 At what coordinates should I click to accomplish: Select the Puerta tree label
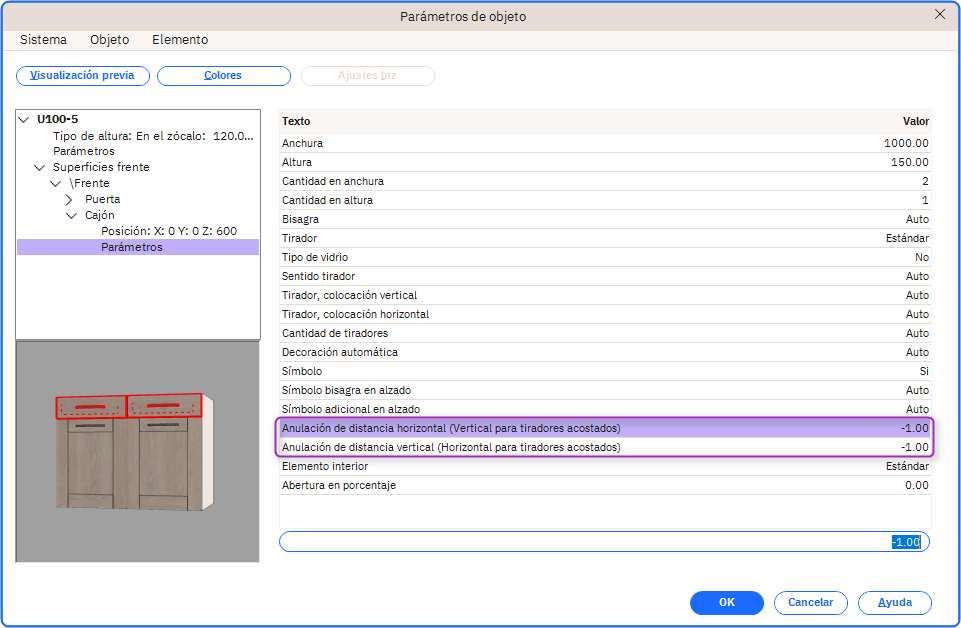[102, 199]
